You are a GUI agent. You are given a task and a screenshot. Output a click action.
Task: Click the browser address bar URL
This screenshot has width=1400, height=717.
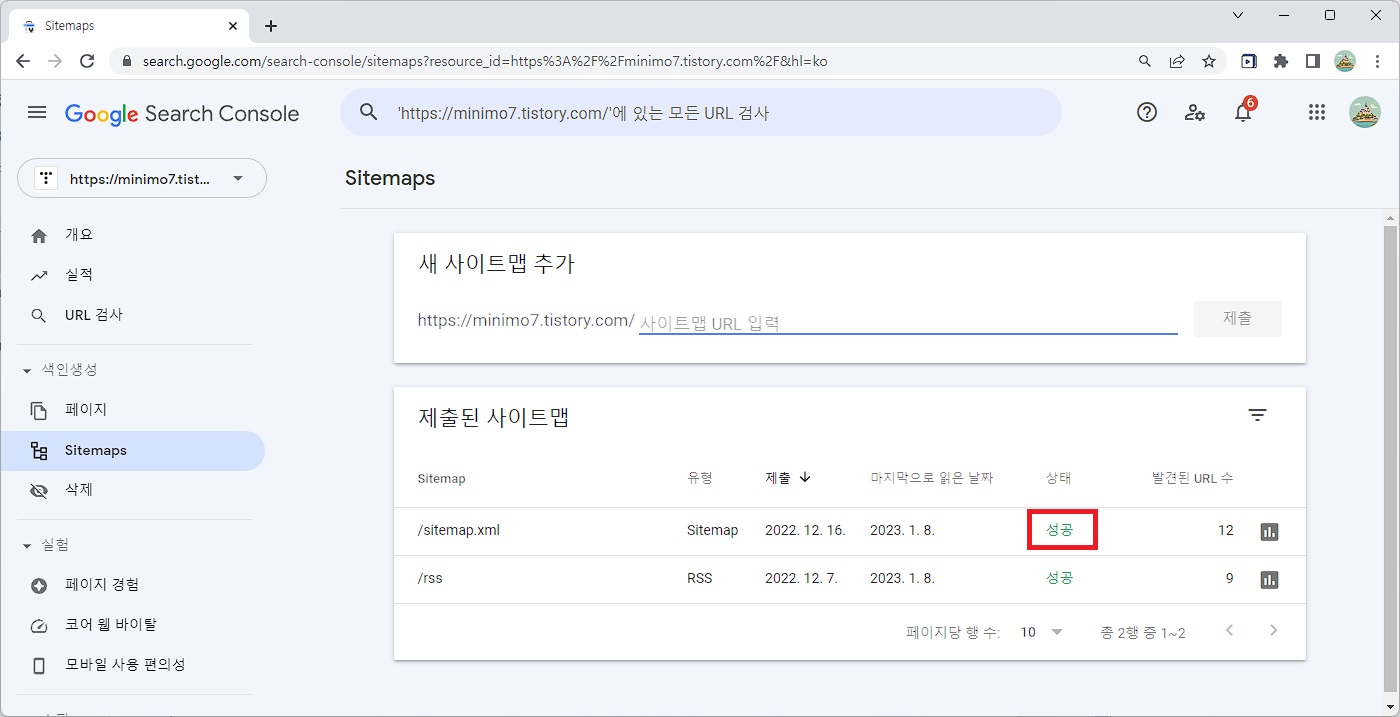pos(485,61)
